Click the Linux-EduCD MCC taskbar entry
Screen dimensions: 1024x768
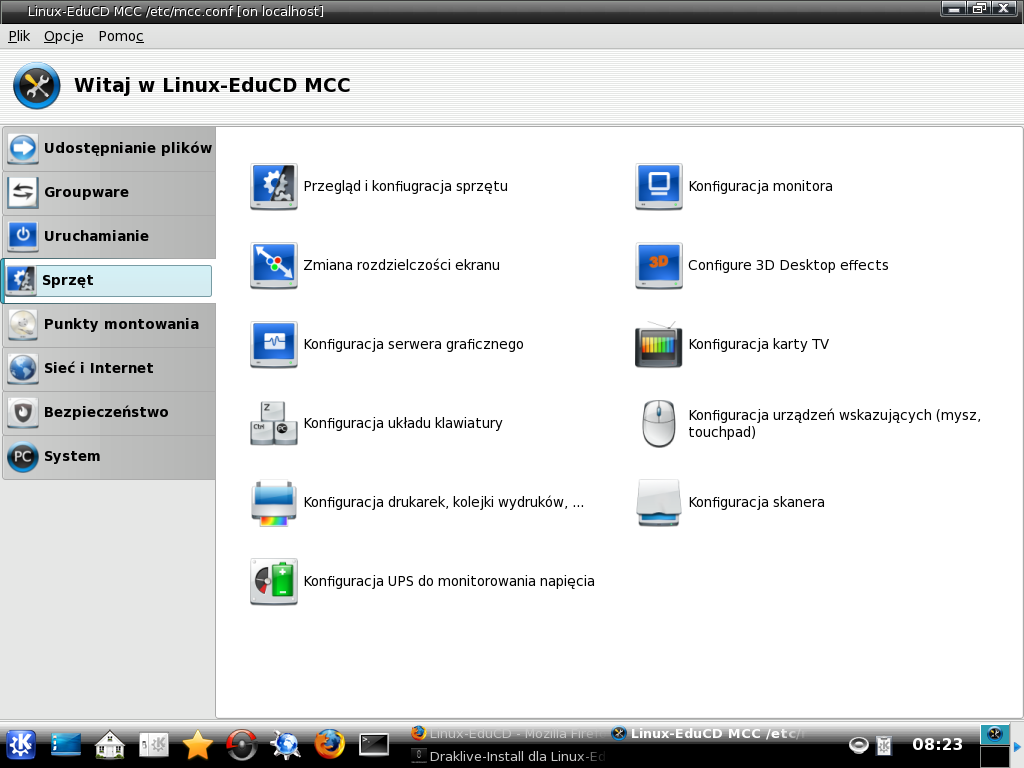click(709, 733)
